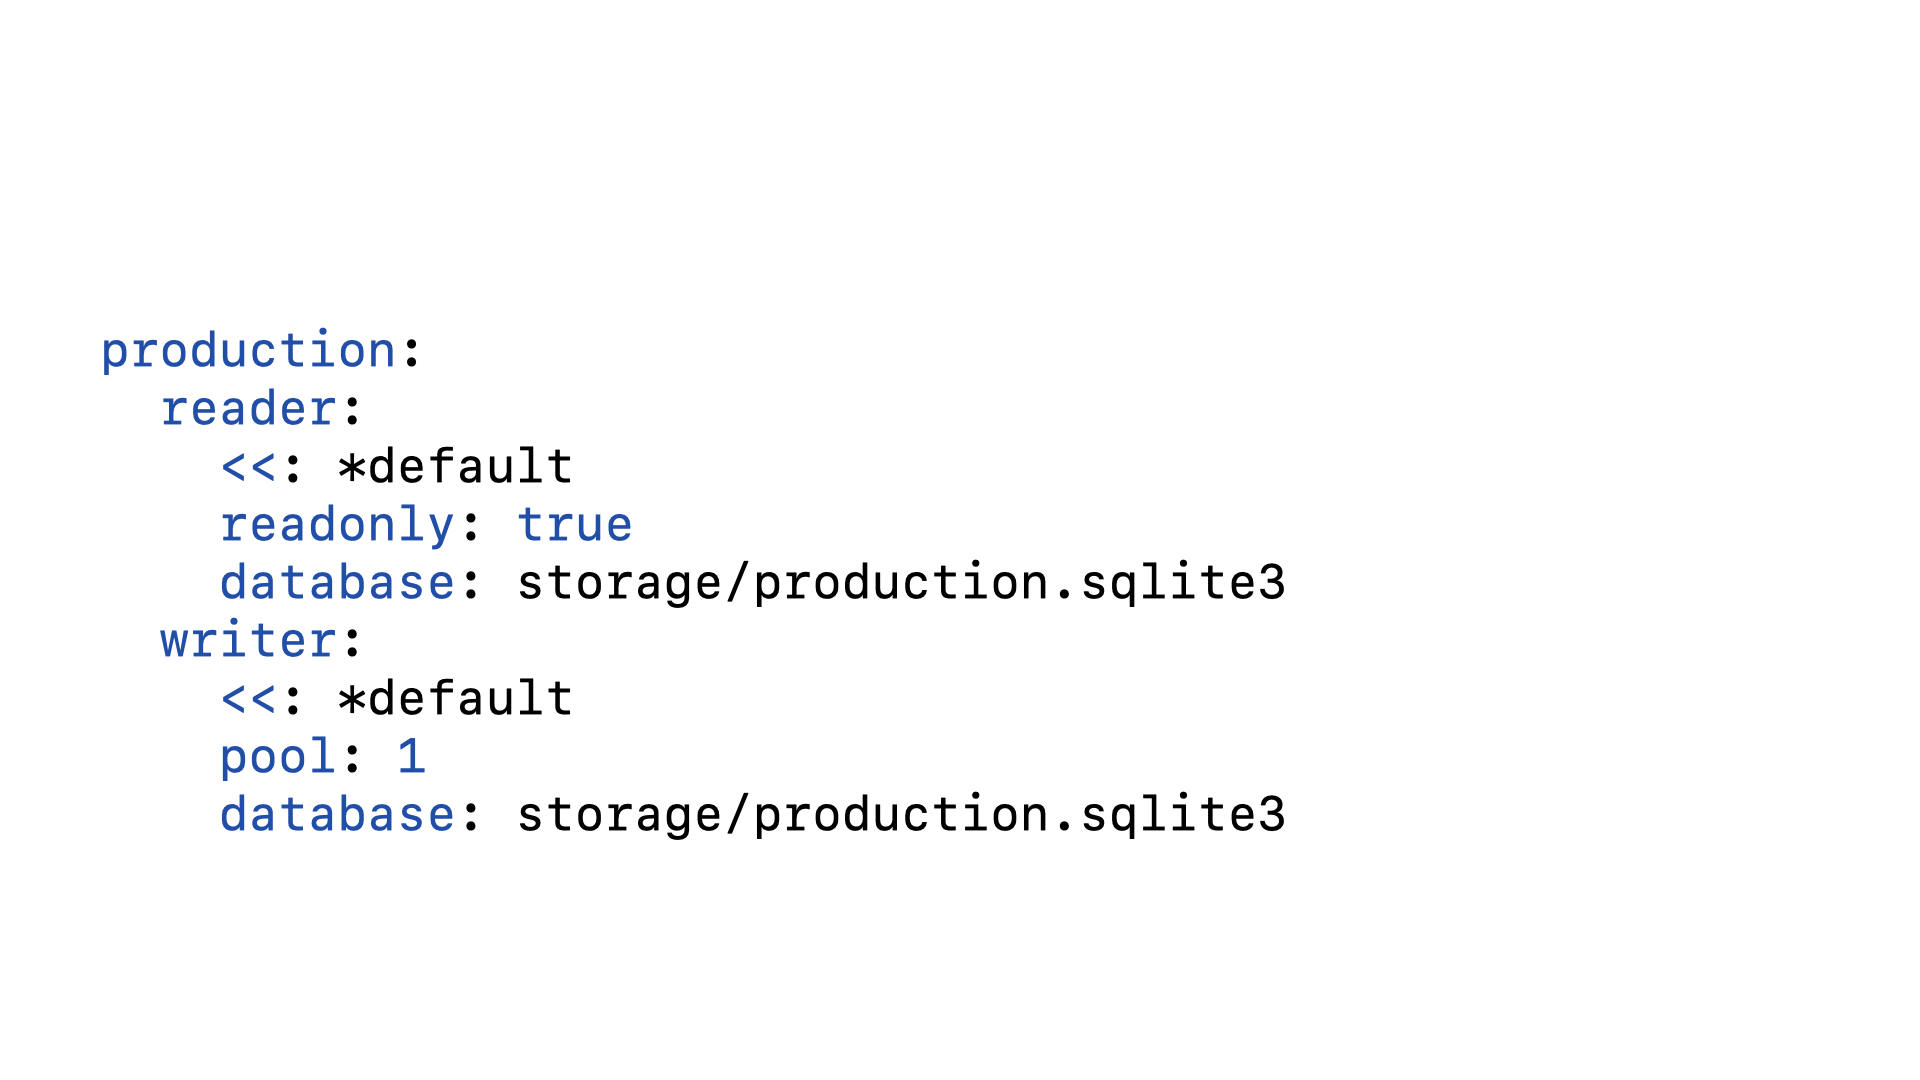Image resolution: width=1920 pixels, height=1080 pixels.
Task: Click the true value after readonly
Action: (x=574, y=525)
